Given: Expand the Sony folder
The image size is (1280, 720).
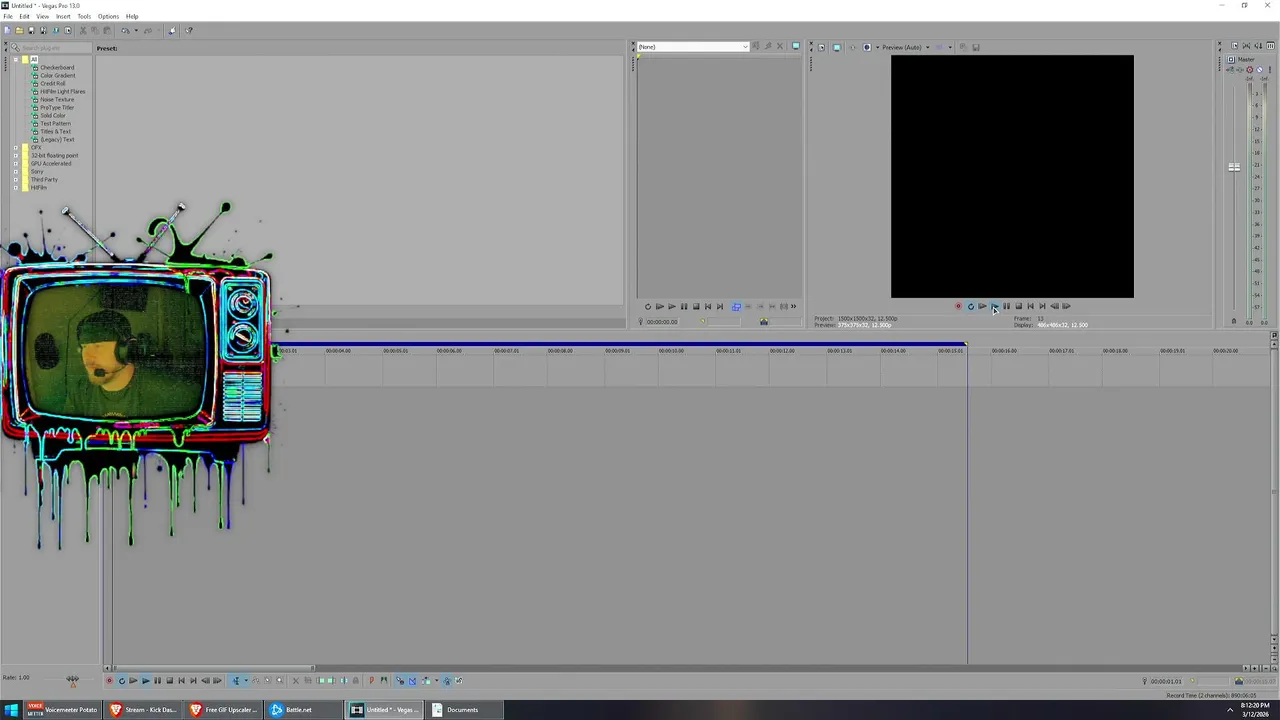Looking at the screenshot, I should point(16,172).
